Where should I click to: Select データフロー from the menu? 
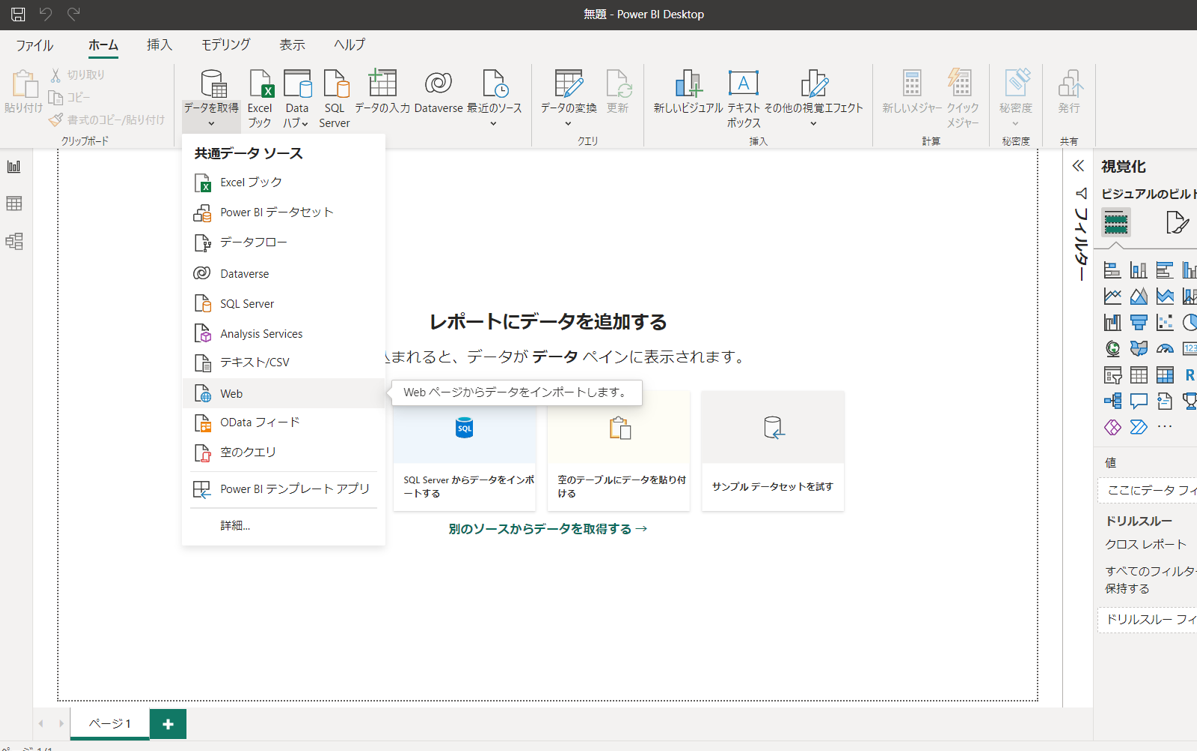click(x=283, y=243)
